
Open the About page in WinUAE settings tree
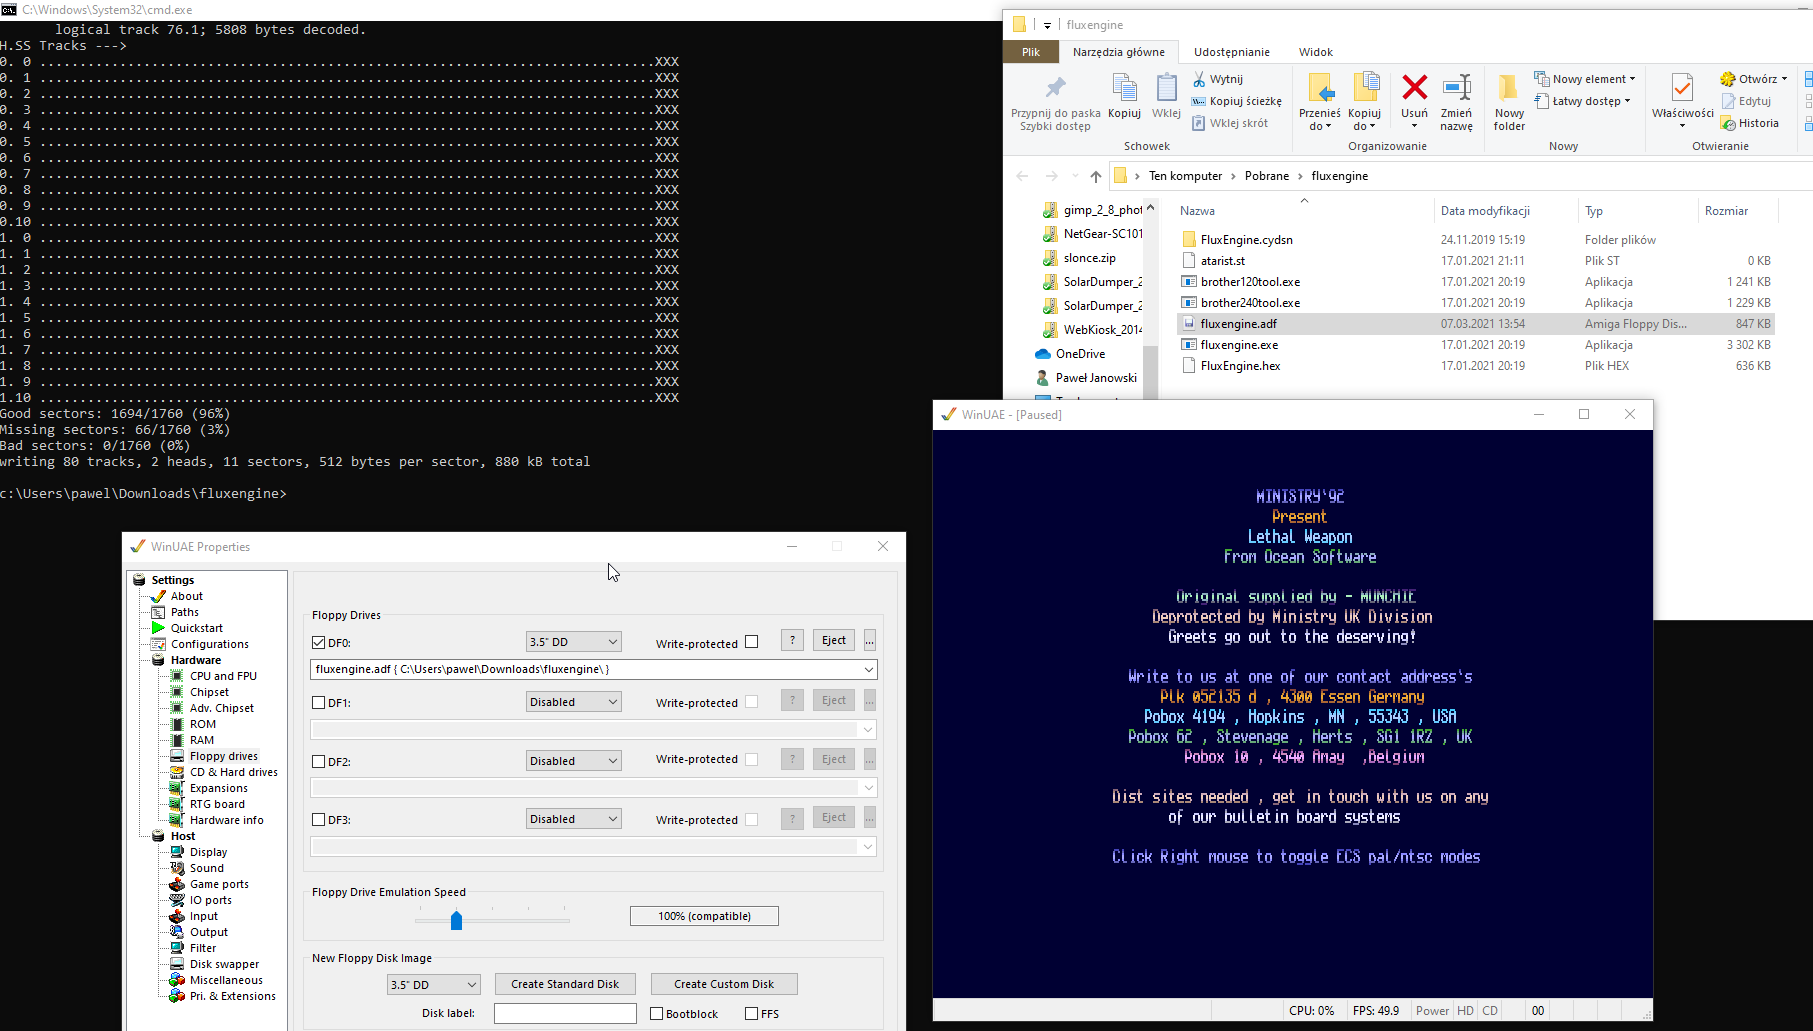point(186,596)
